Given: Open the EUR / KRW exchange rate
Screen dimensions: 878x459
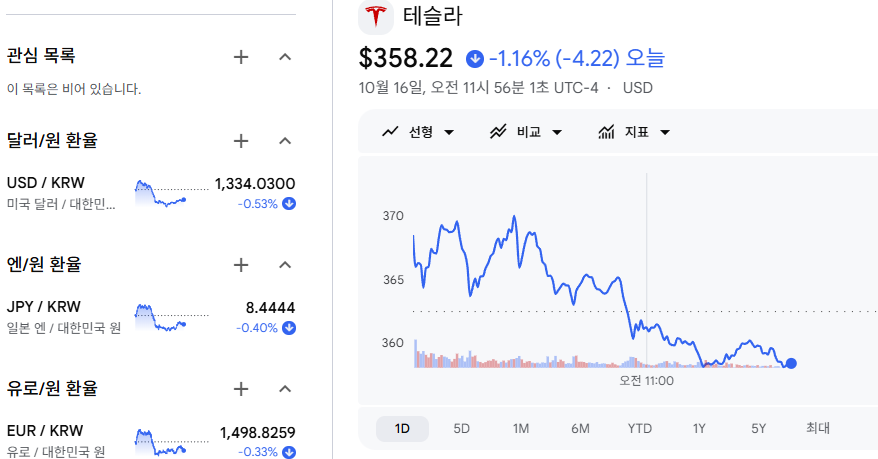Looking at the screenshot, I should pos(151,441).
